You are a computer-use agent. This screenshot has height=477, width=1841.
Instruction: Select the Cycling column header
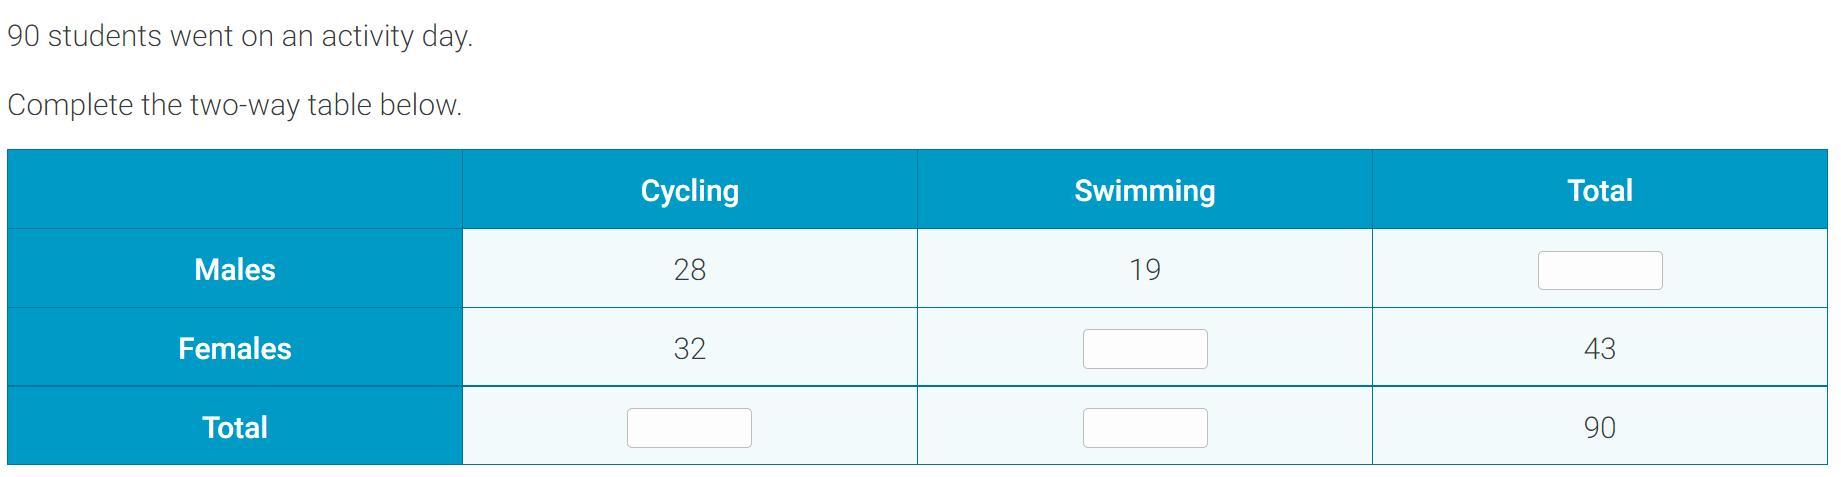coord(690,190)
